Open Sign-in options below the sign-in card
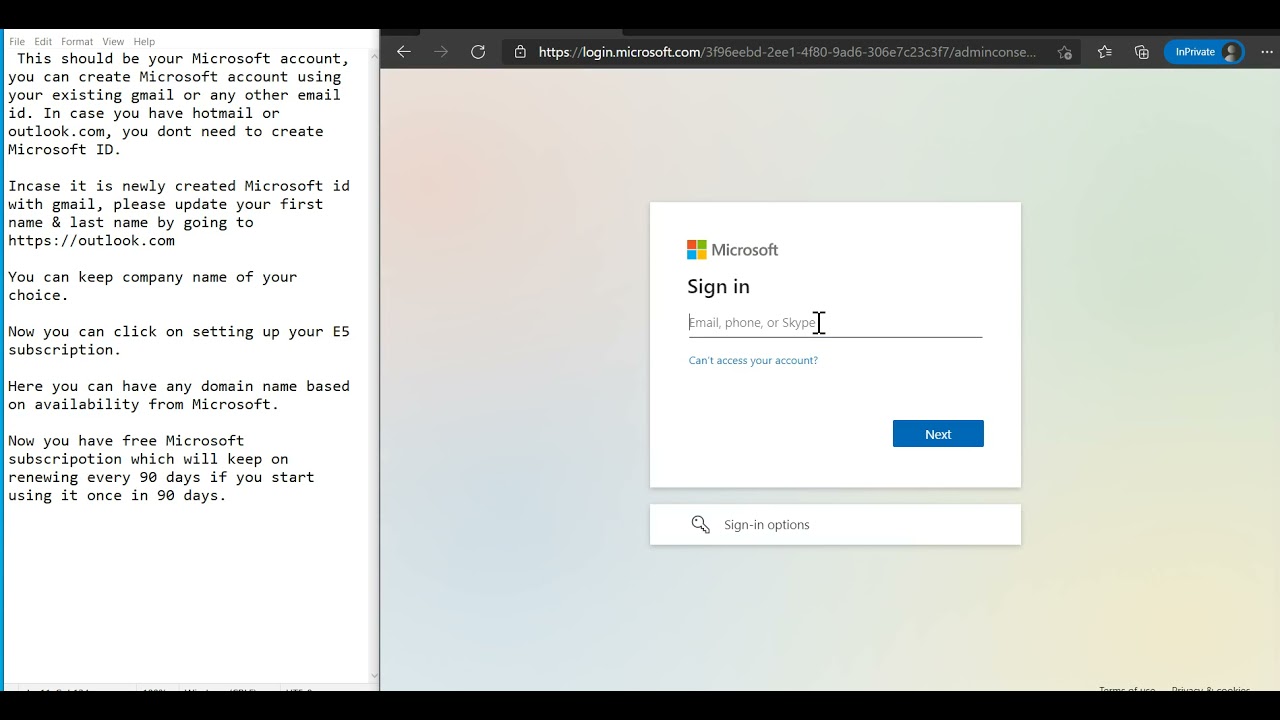The width and height of the screenshot is (1280, 720). 835,525
